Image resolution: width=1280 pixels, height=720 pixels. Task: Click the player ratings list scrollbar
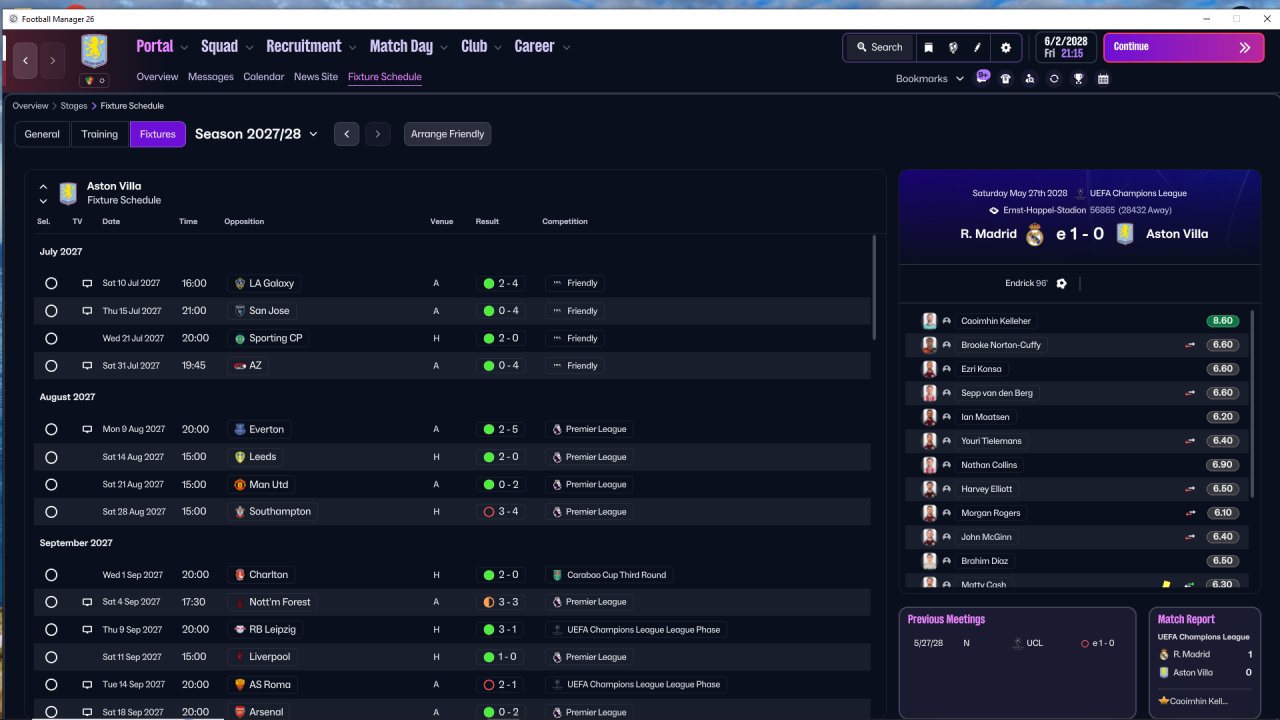coord(1252,405)
